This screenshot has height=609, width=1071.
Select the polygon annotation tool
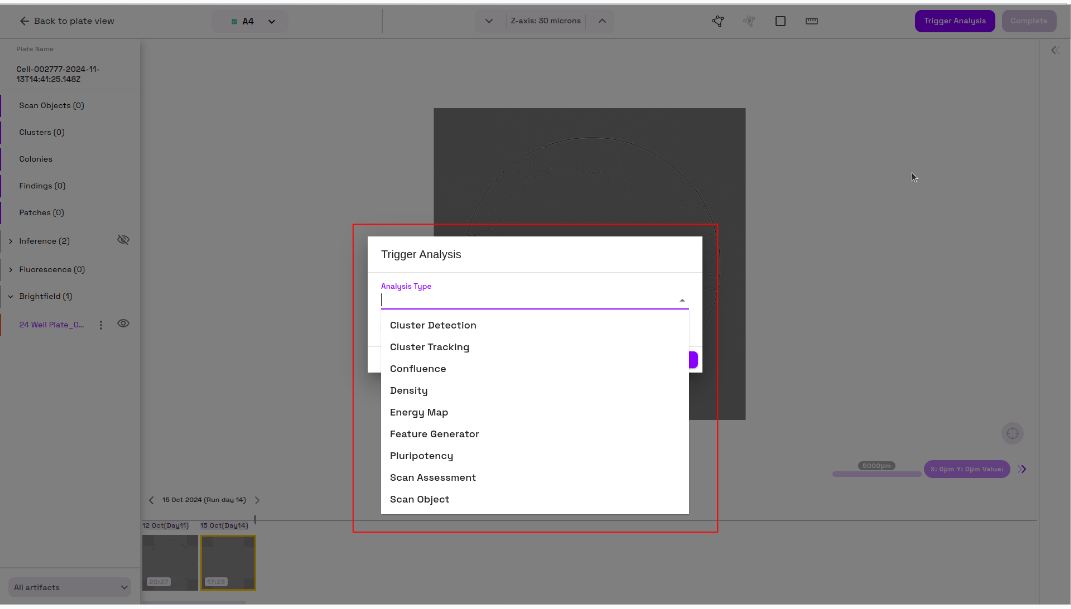[717, 20]
